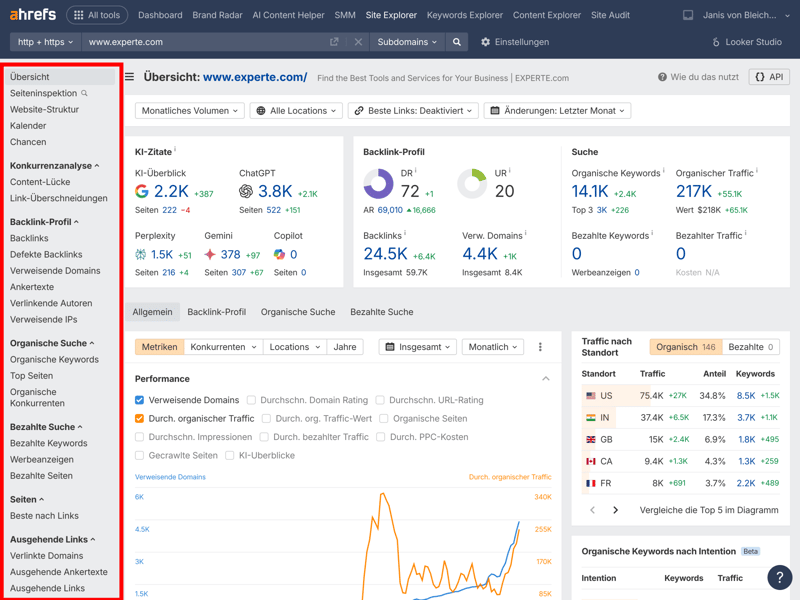Screen dimensions: 800x600
Task: Check Durchschn. Domain Rating option
Action: tap(251, 400)
